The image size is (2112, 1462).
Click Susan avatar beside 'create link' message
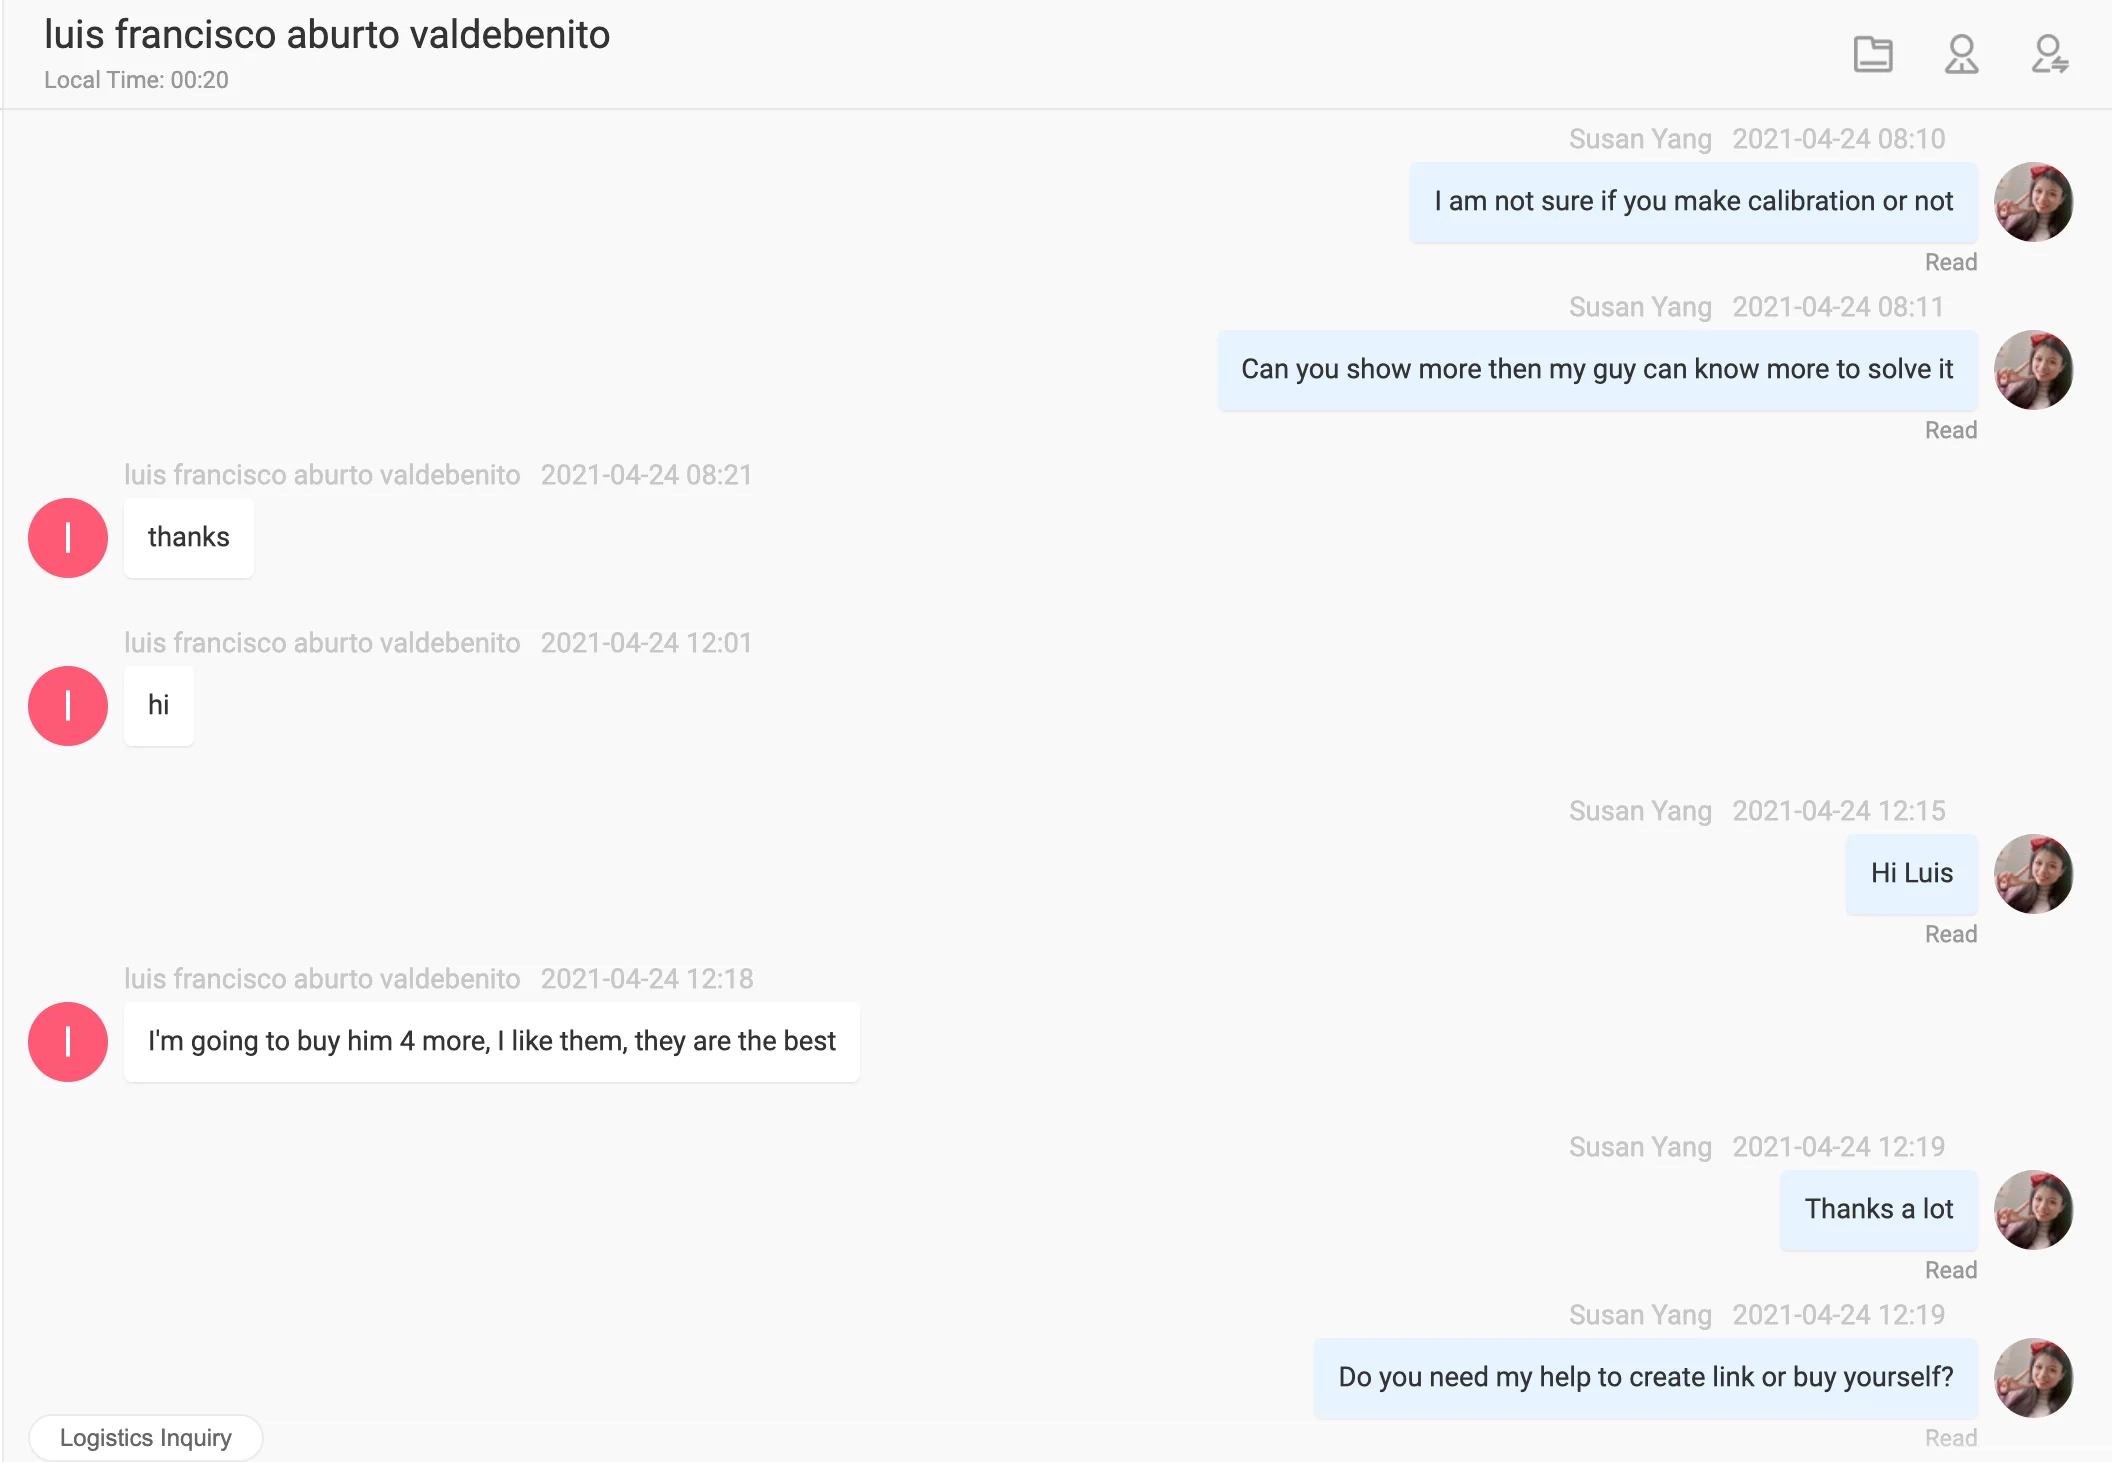coord(2033,1378)
